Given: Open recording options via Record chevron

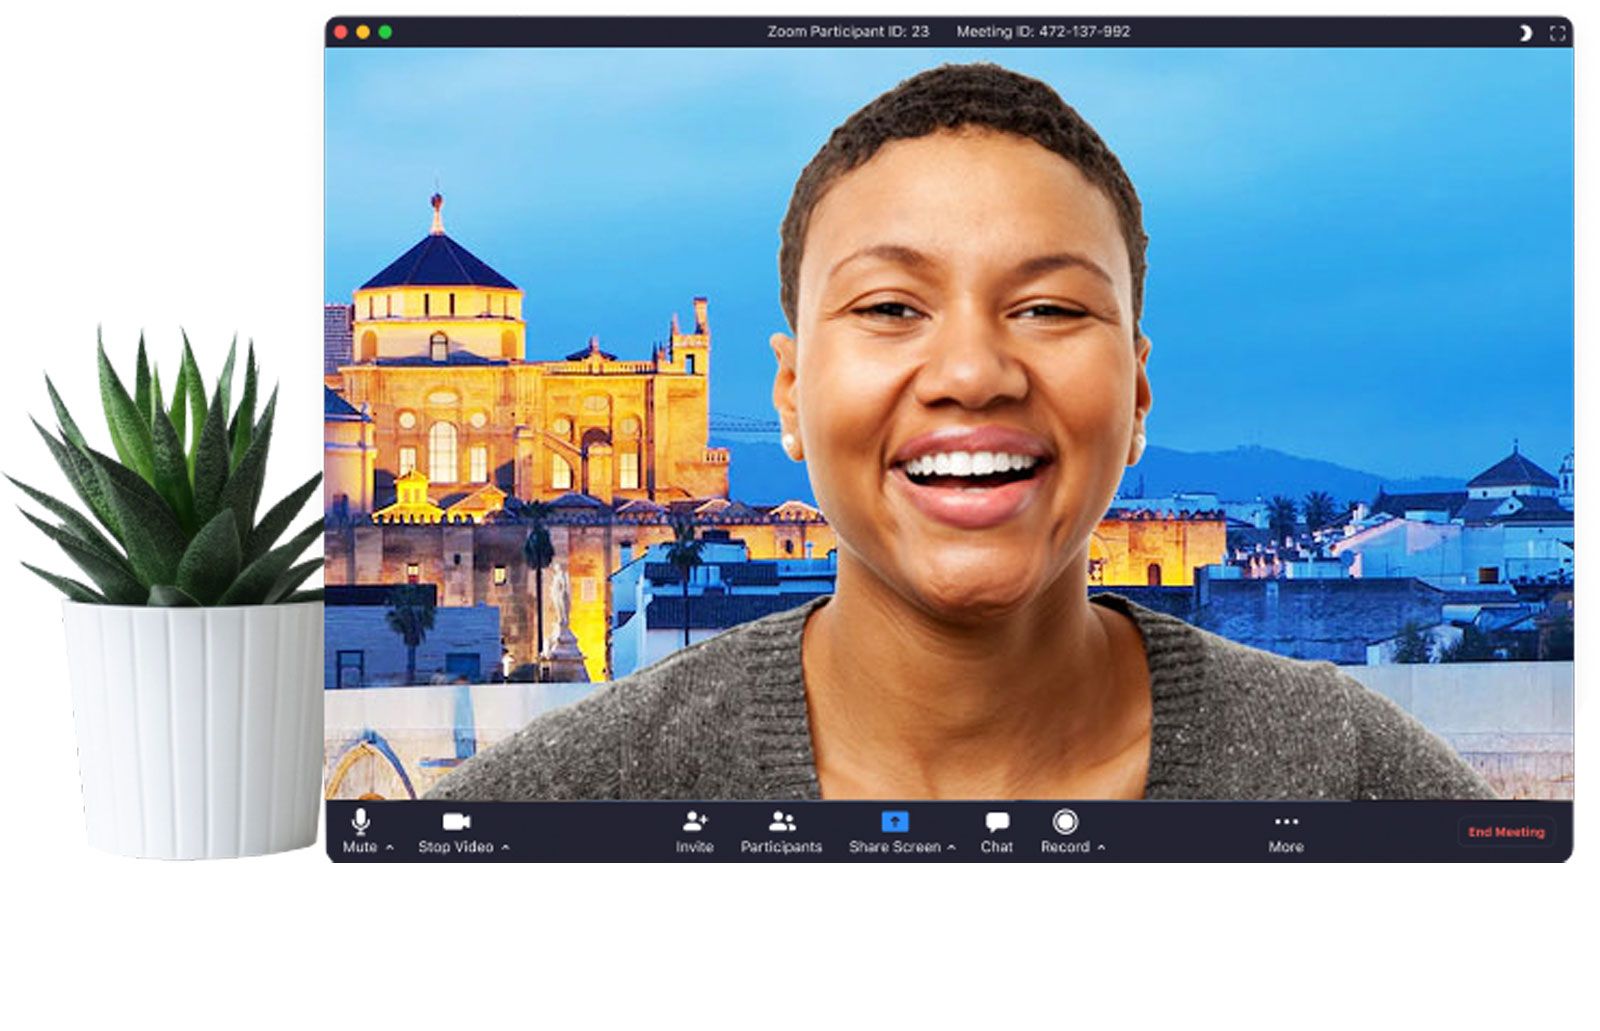Looking at the screenshot, I should click(x=1099, y=847).
